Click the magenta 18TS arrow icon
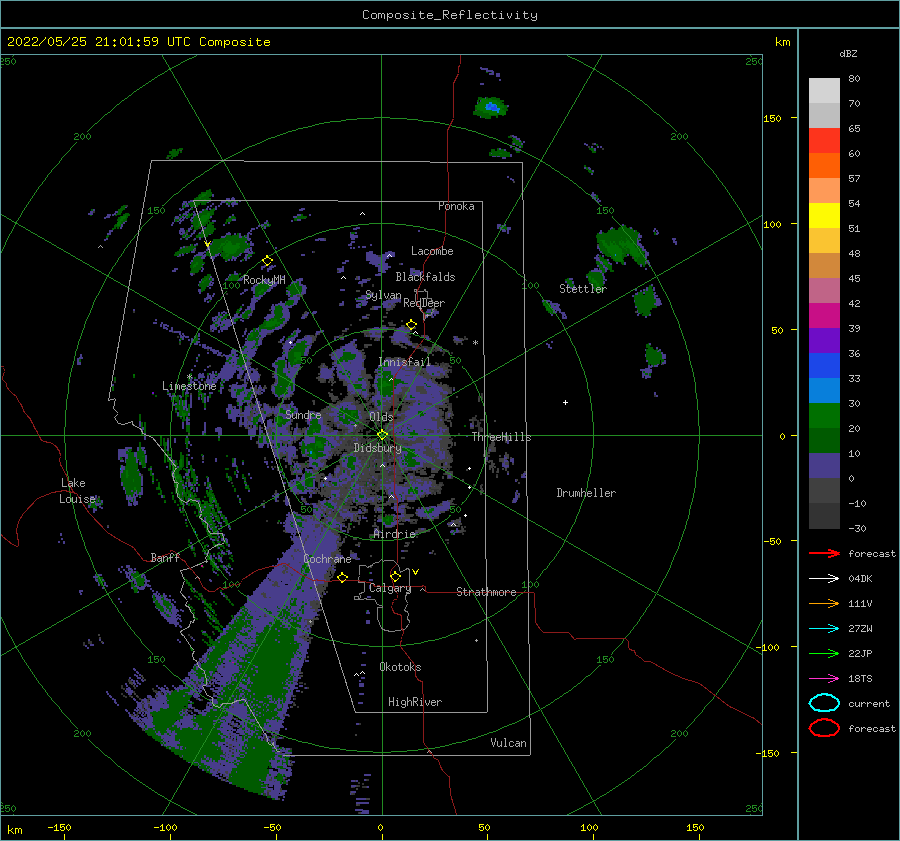Image resolution: width=900 pixels, height=841 pixels. point(824,679)
